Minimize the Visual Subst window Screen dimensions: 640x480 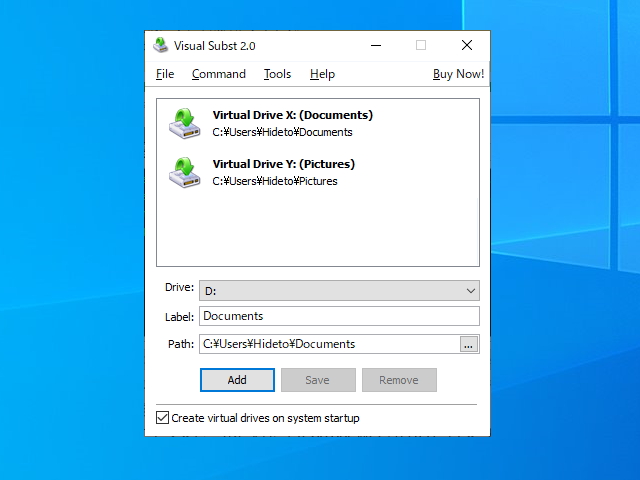(376, 45)
